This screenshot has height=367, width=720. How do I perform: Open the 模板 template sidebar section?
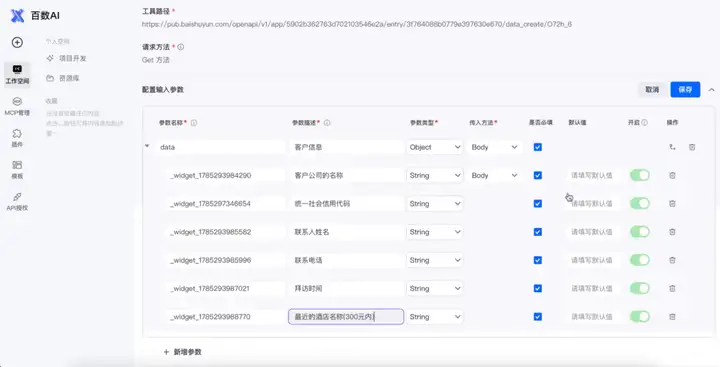coord(17,169)
